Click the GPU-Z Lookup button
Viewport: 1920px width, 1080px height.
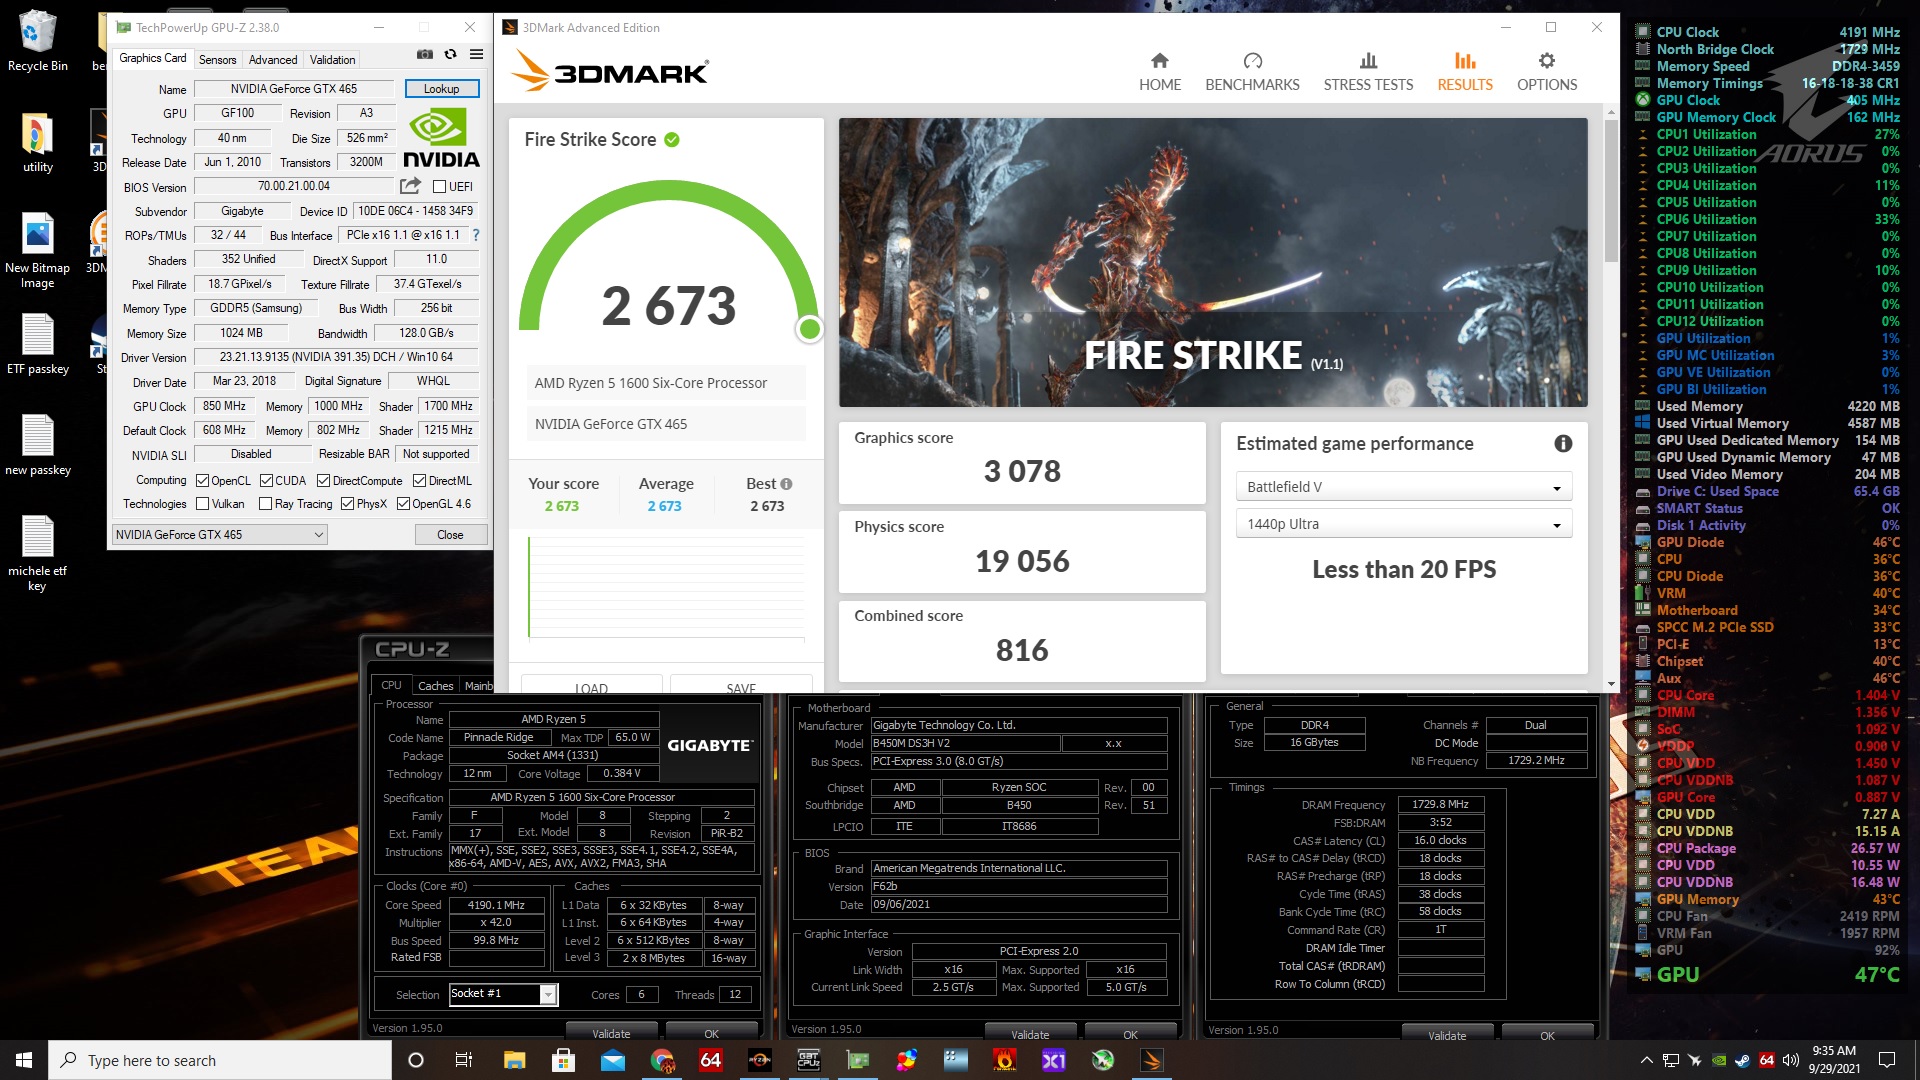pyautogui.click(x=441, y=89)
